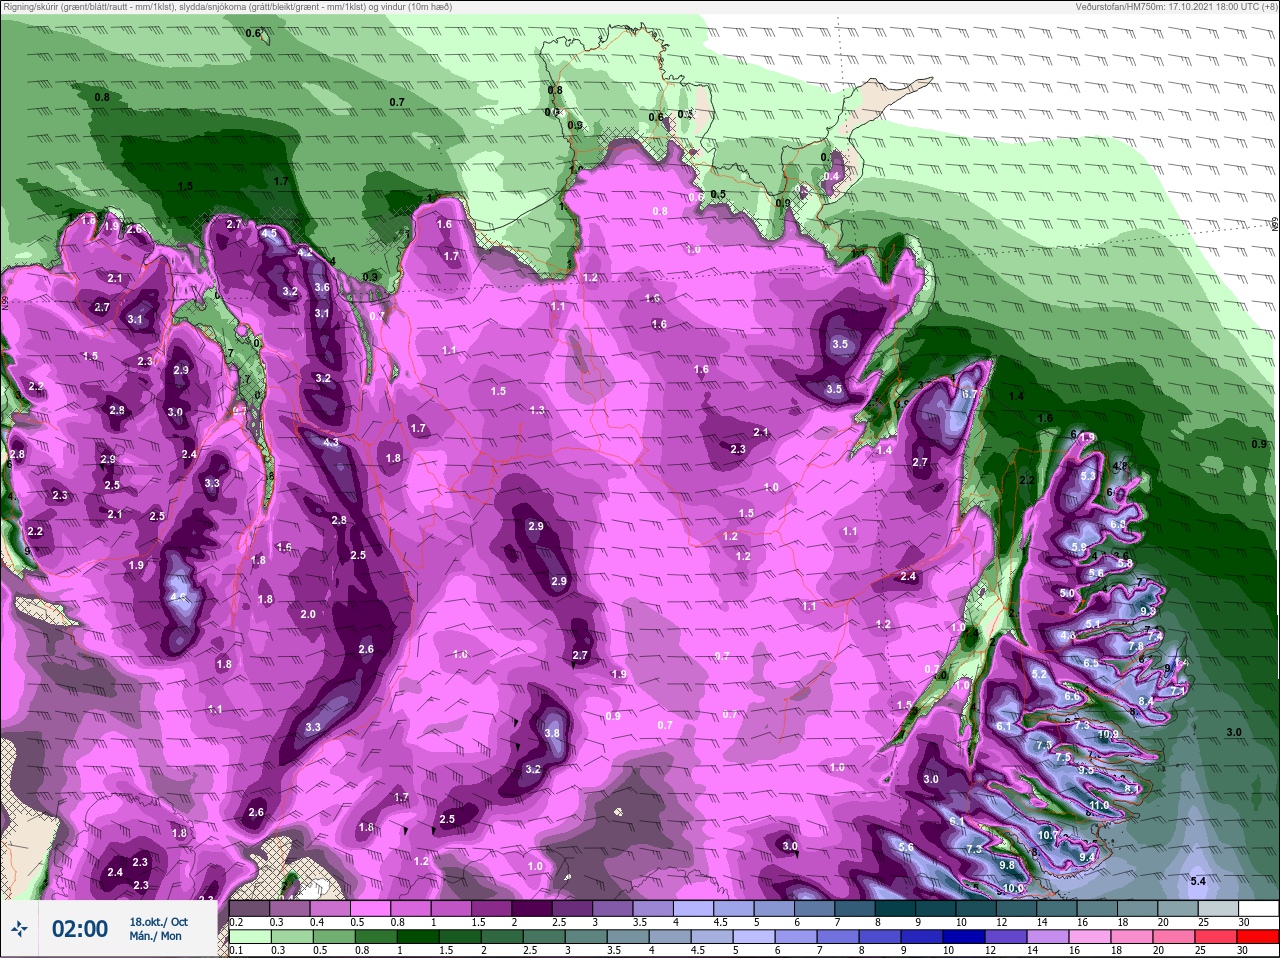Select lower legend swatch between 1 and 1.5
The image size is (1280, 958).
[x=417, y=937]
